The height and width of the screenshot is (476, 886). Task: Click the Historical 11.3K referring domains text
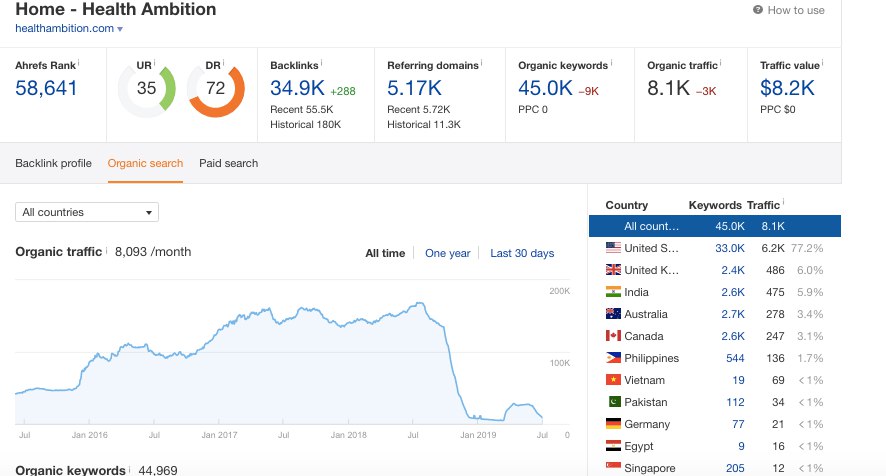(x=424, y=125)
